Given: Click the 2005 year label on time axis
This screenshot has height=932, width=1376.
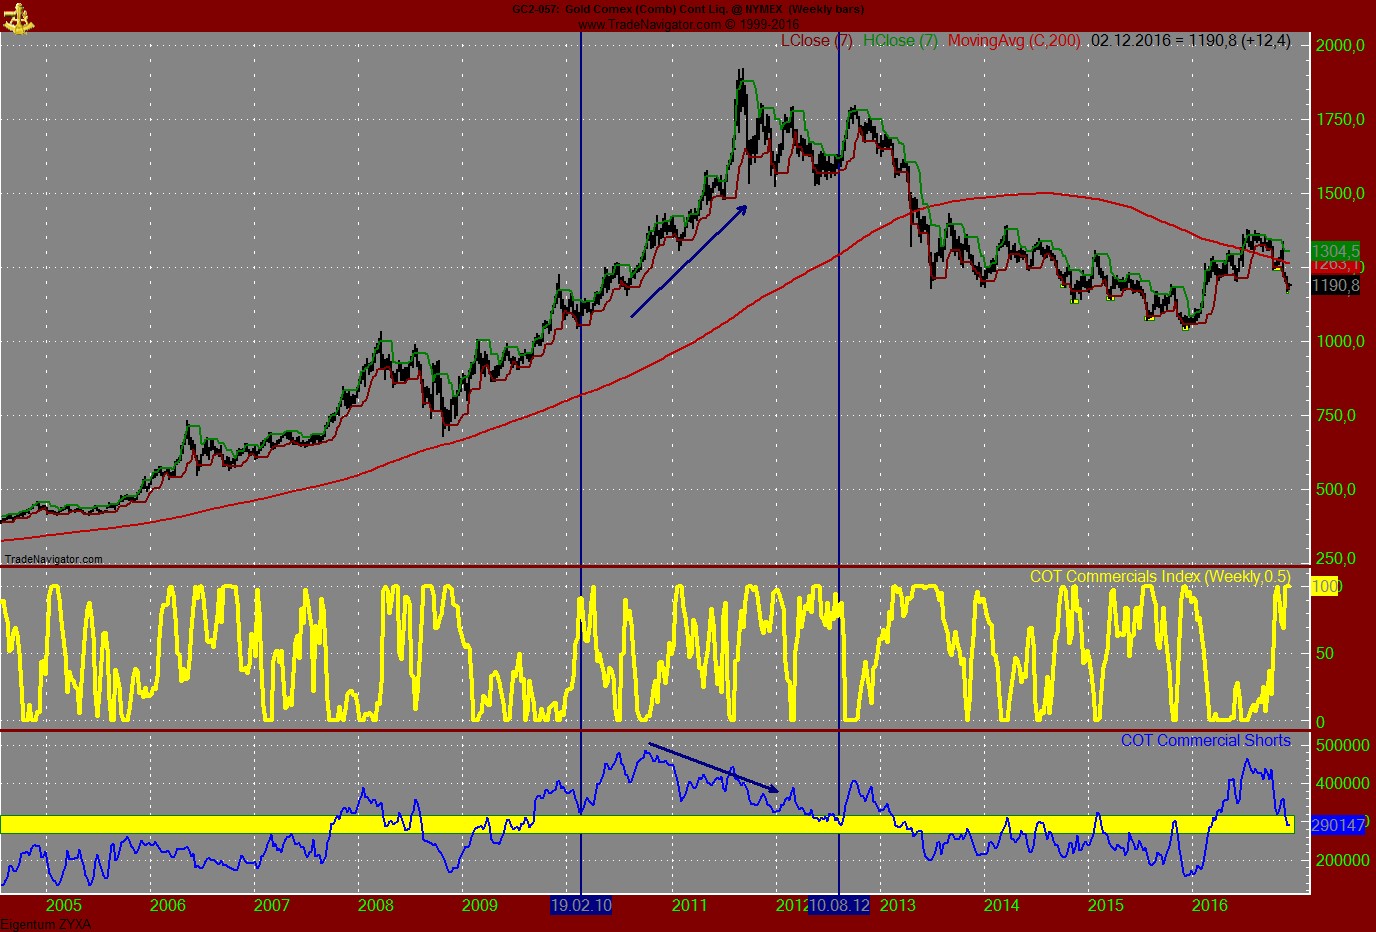Looking at the screenshot, I should (63, 905).
